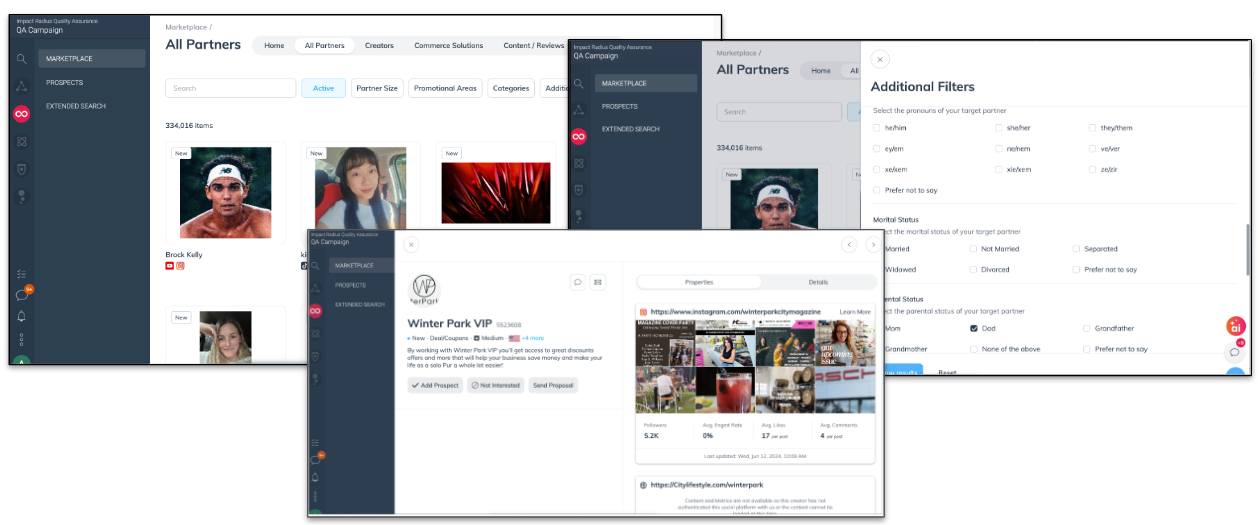This screenshot has height=525, width=1260.
Task: Open chat bubble icon below ai icon
Action: [1235, 352]
